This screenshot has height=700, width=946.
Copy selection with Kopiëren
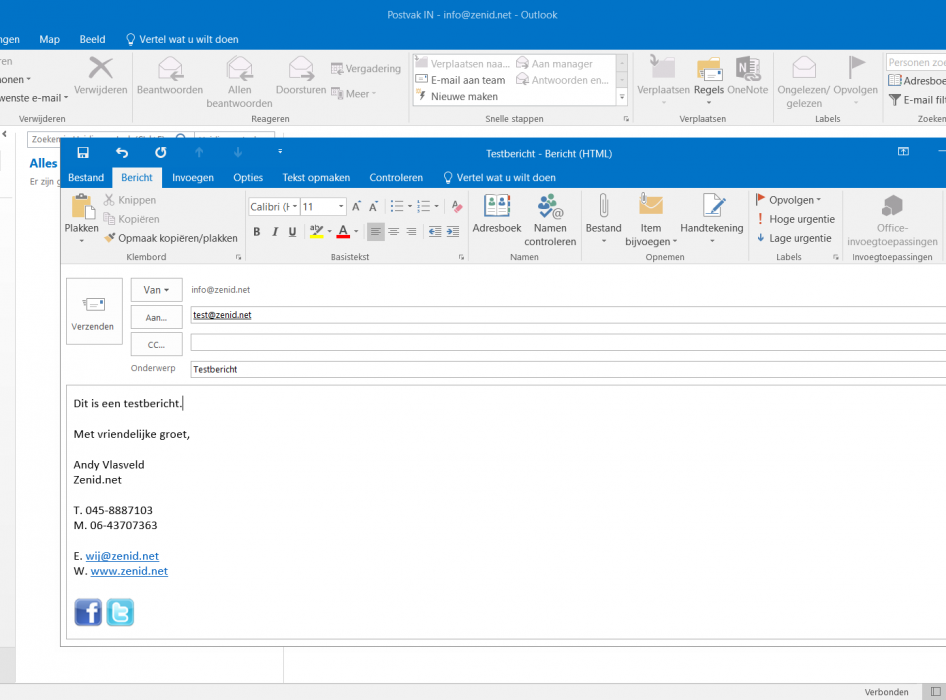(x=132, y=219)
